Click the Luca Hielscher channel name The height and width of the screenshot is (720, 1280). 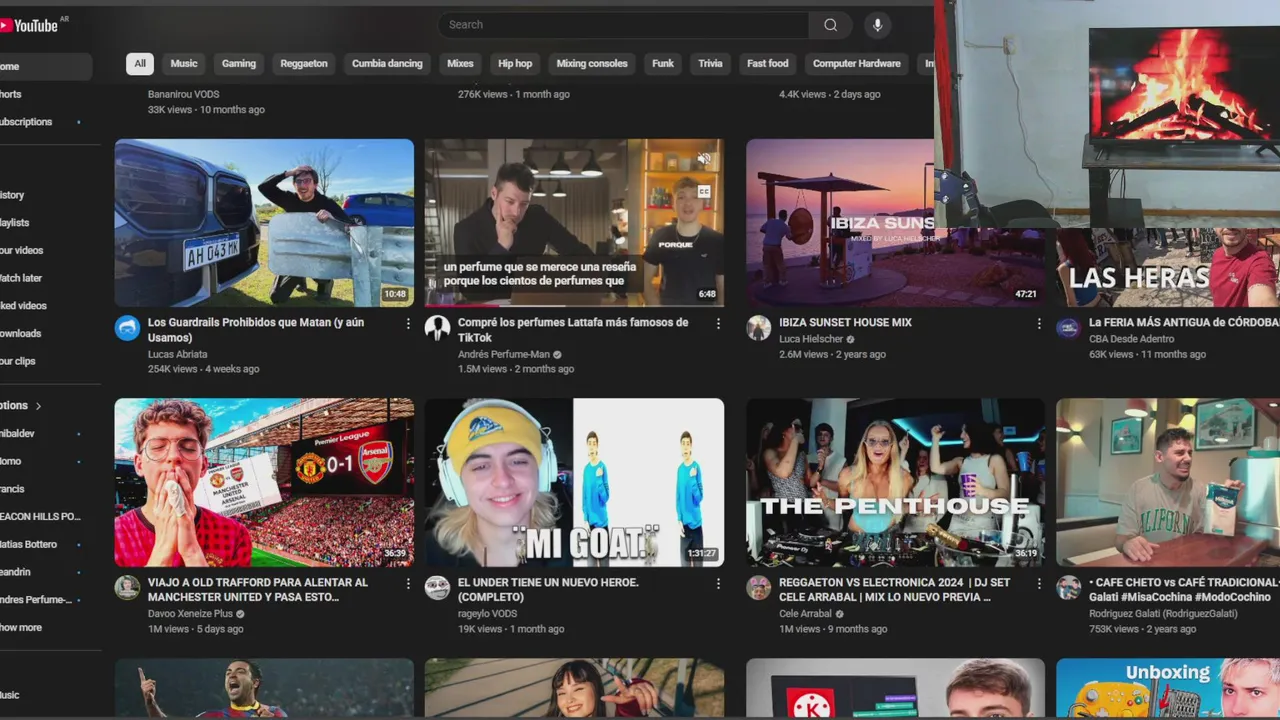(x=812, y=339)
